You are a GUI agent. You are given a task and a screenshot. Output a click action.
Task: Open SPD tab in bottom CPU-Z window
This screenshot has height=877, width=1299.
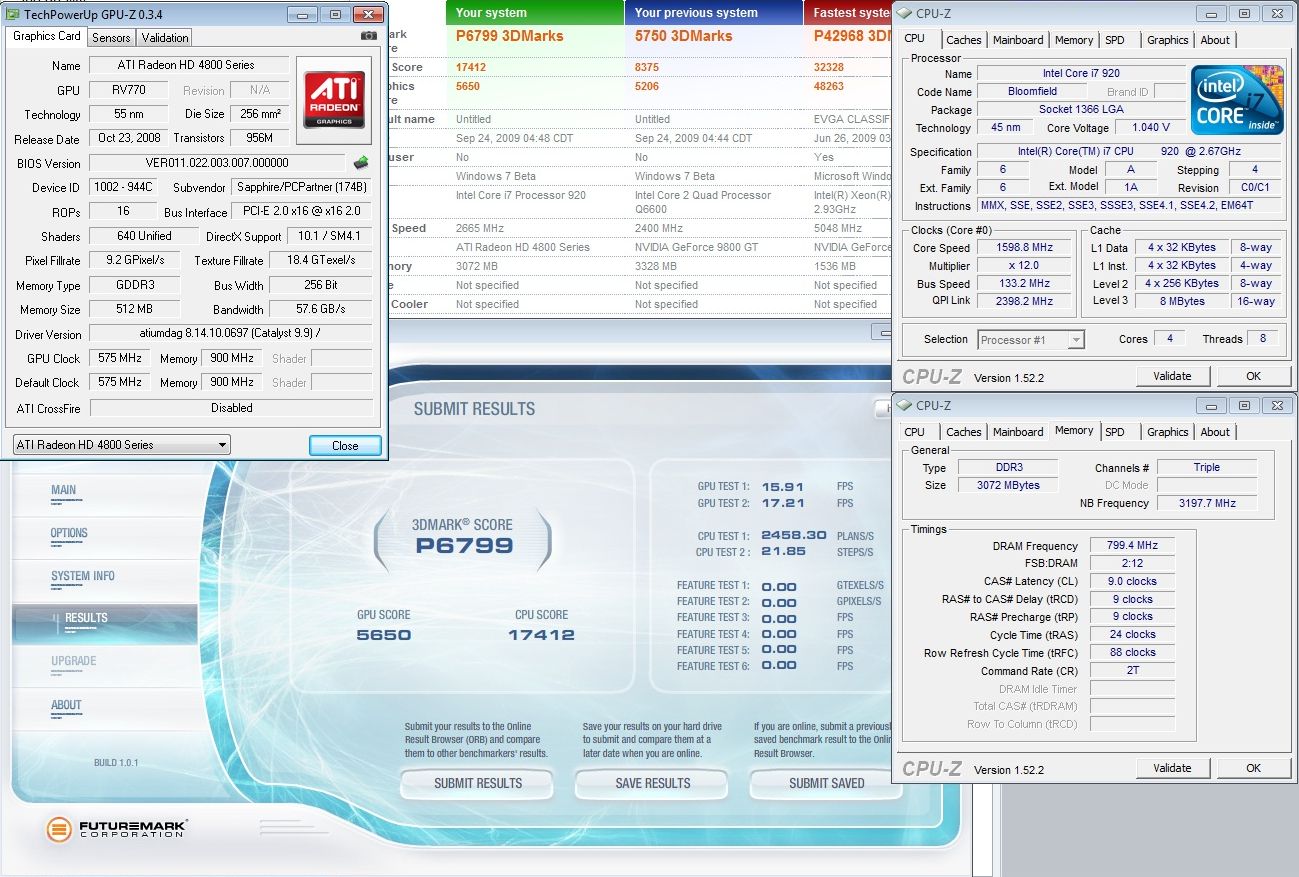1115,432
